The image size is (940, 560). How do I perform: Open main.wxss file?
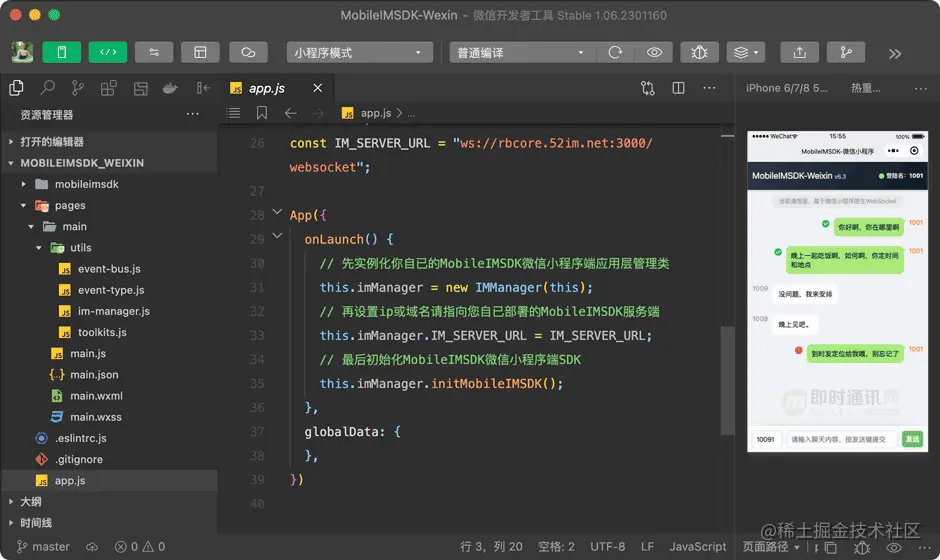(110, 417)
